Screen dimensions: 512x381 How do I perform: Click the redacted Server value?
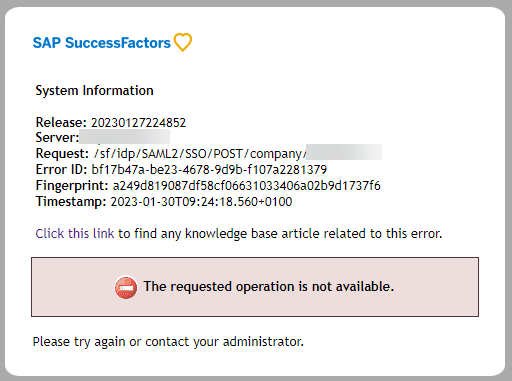(125, 137)
